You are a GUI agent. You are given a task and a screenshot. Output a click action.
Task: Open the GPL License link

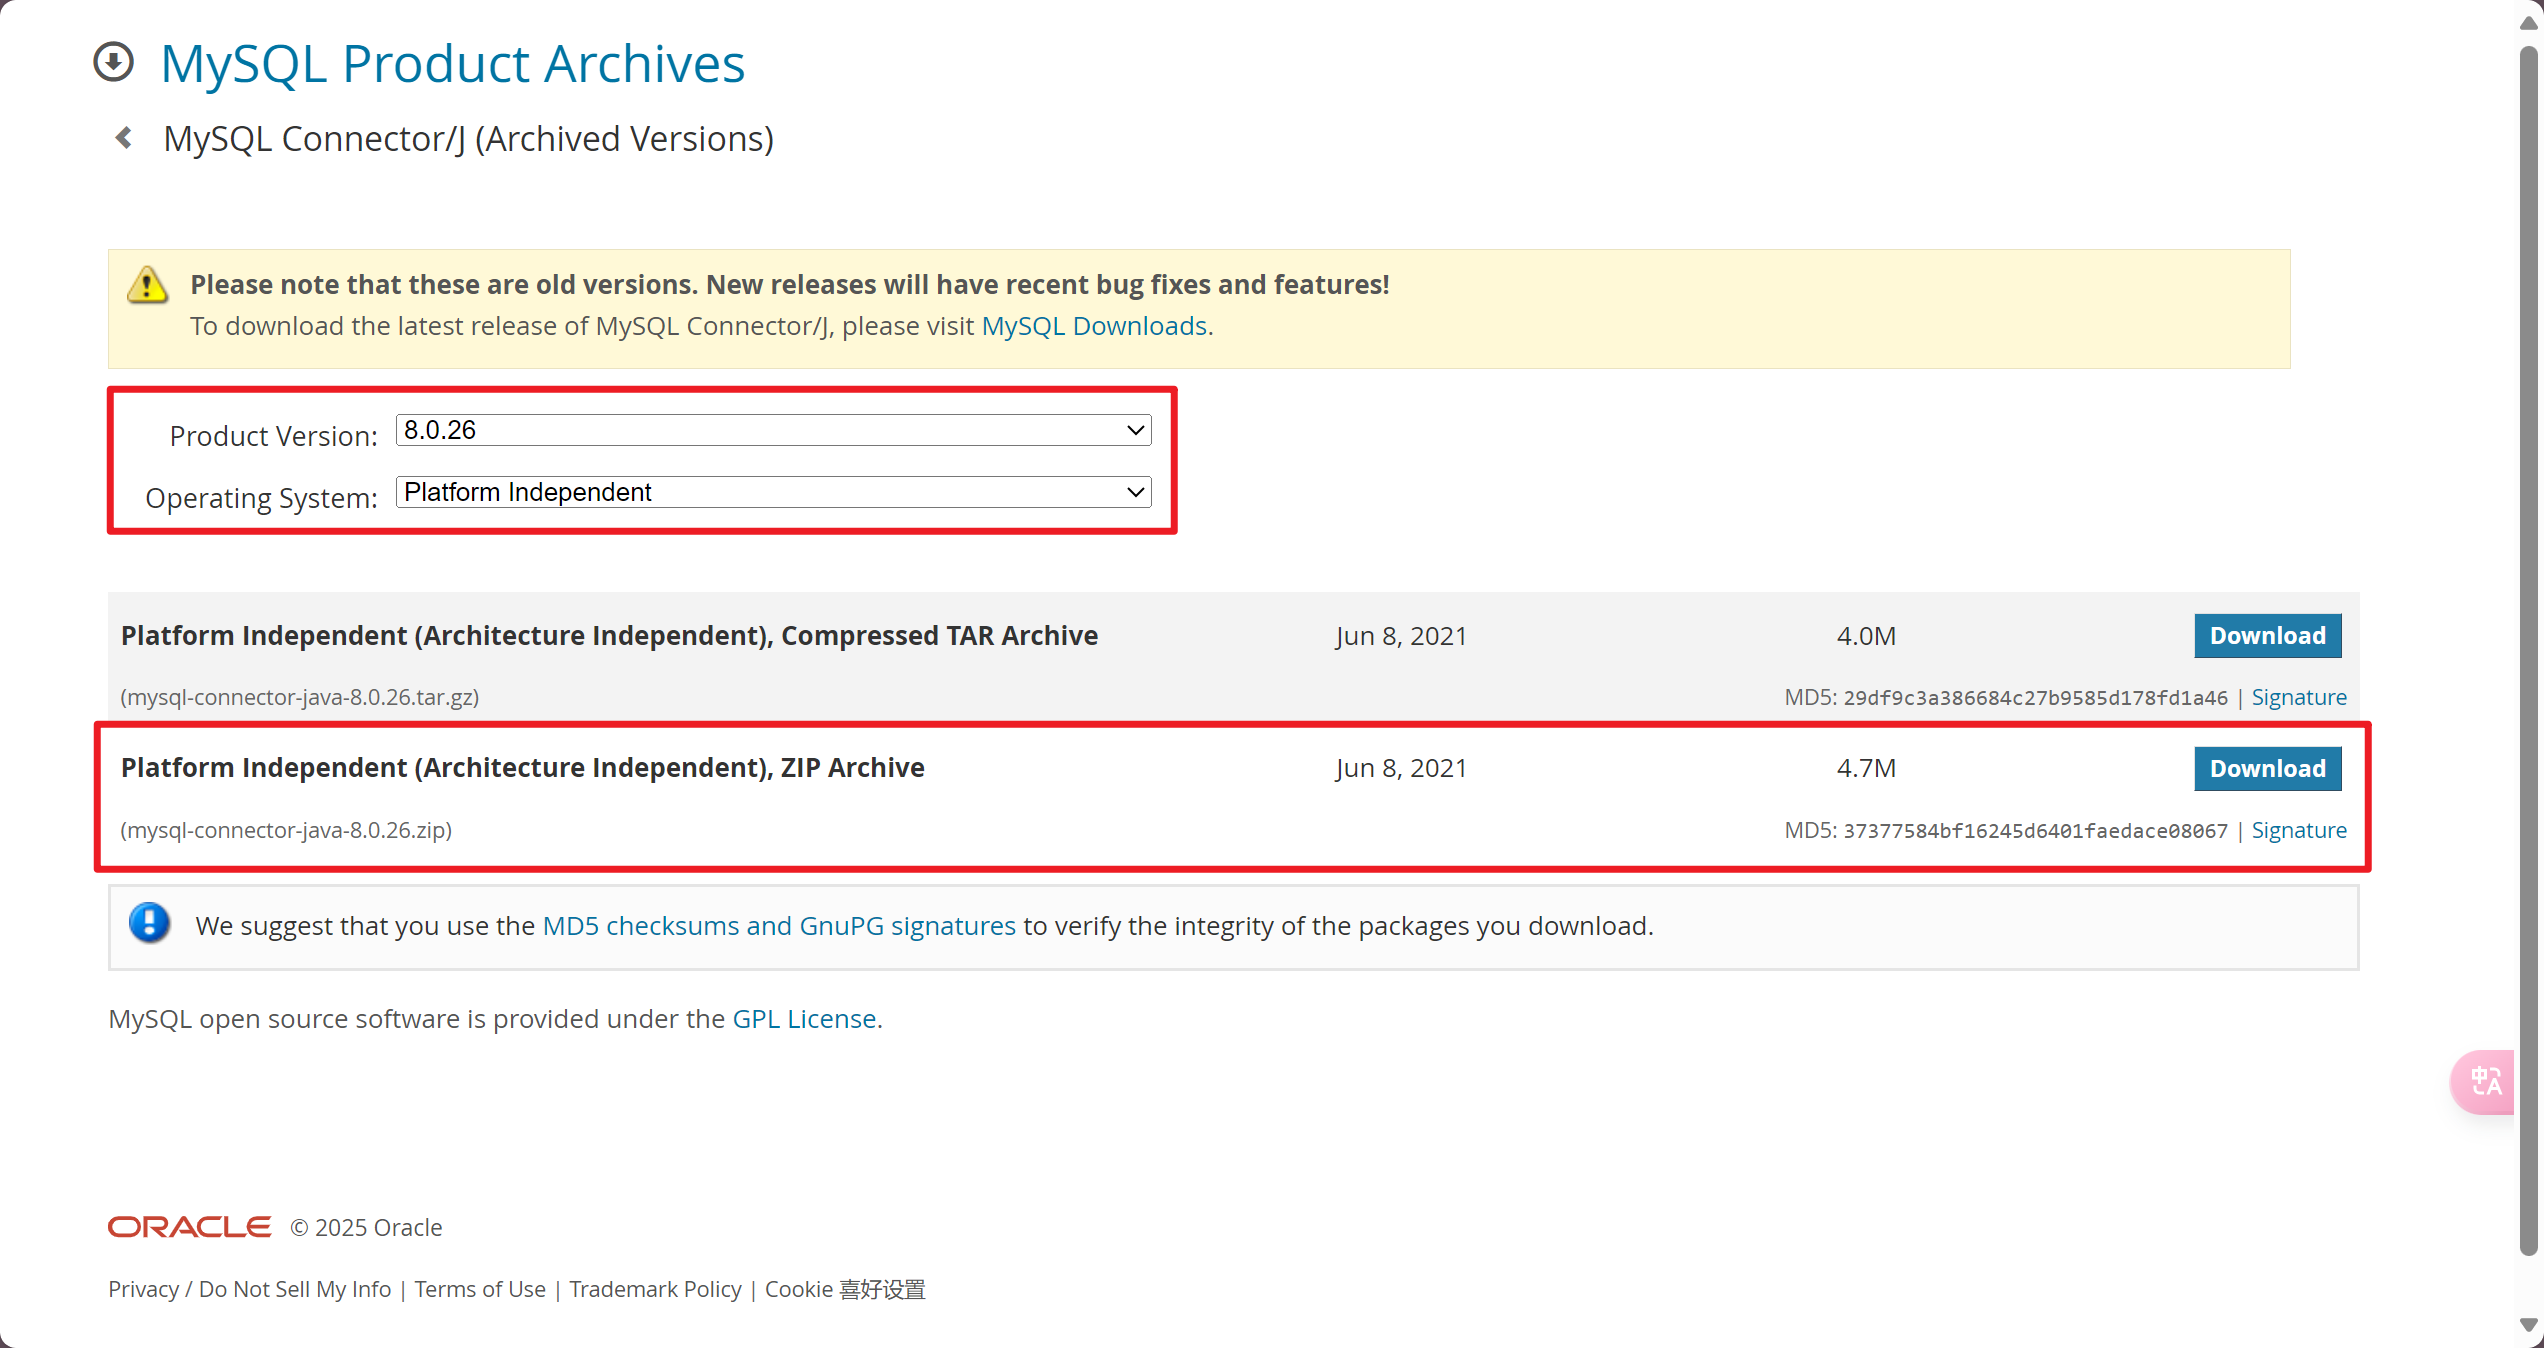pyautogui.click(x=804, y=1019)
